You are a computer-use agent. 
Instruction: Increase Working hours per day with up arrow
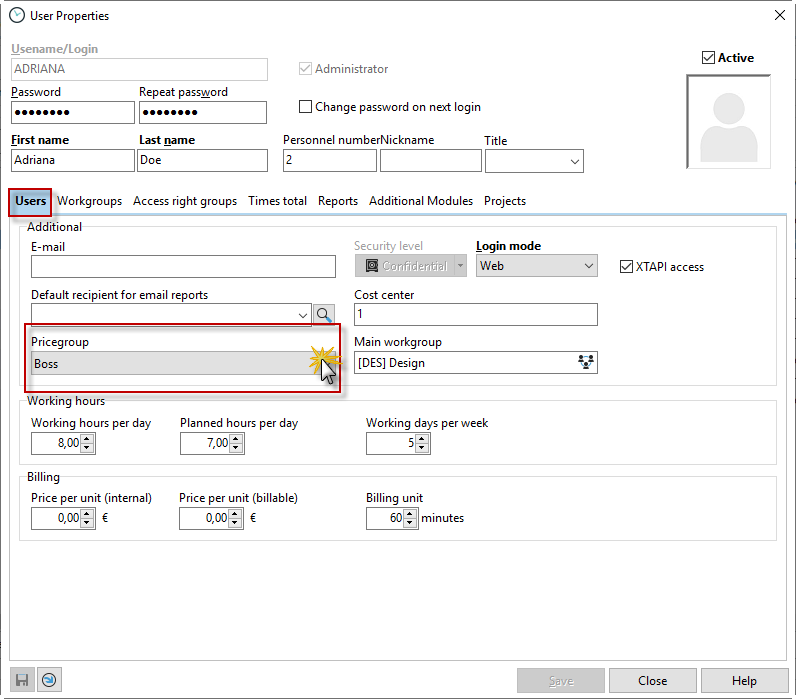[87, 438]
